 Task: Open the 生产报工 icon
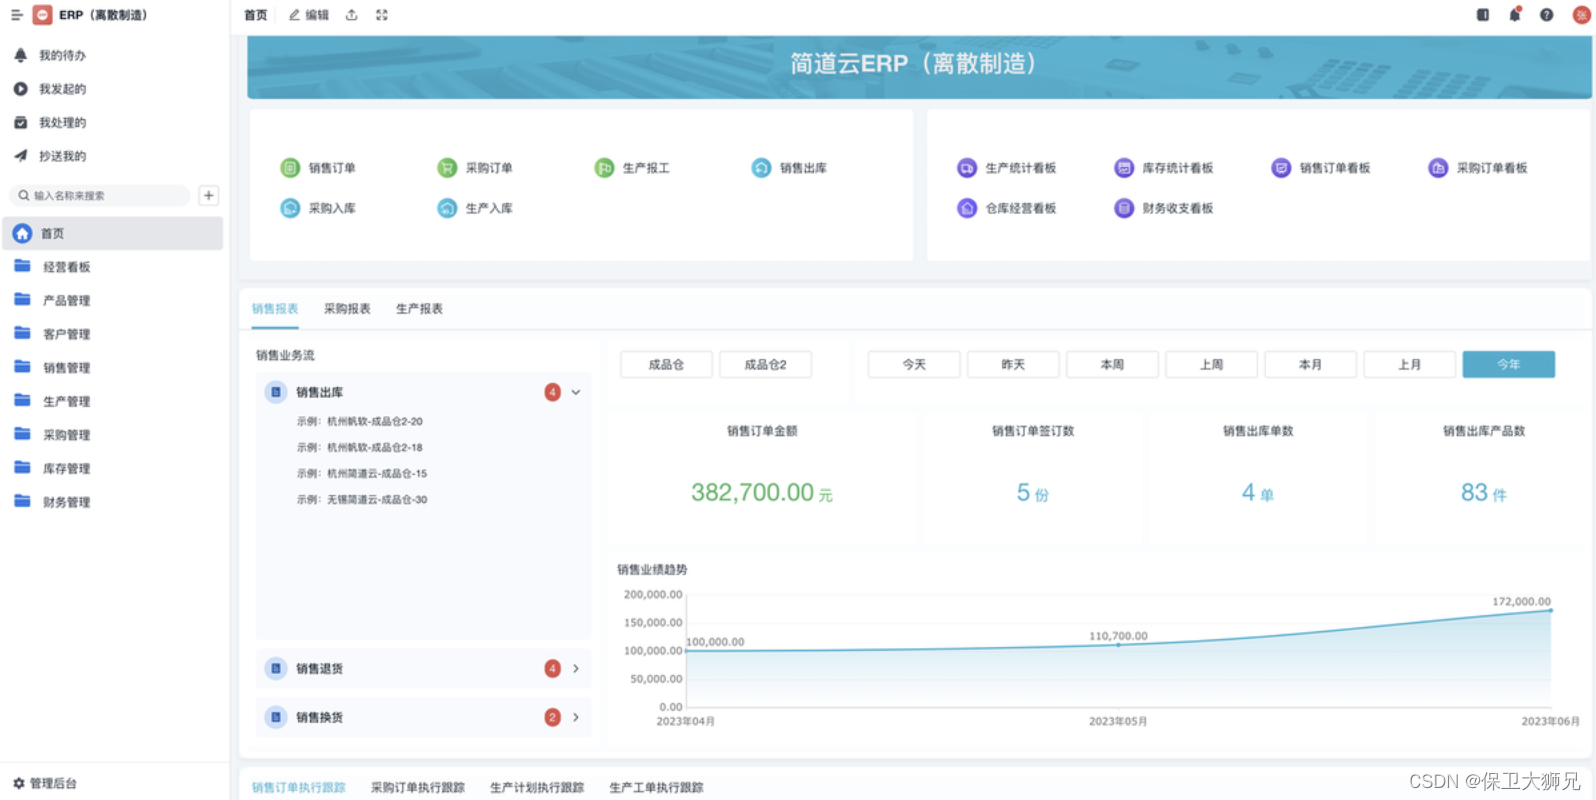(604, 168)
